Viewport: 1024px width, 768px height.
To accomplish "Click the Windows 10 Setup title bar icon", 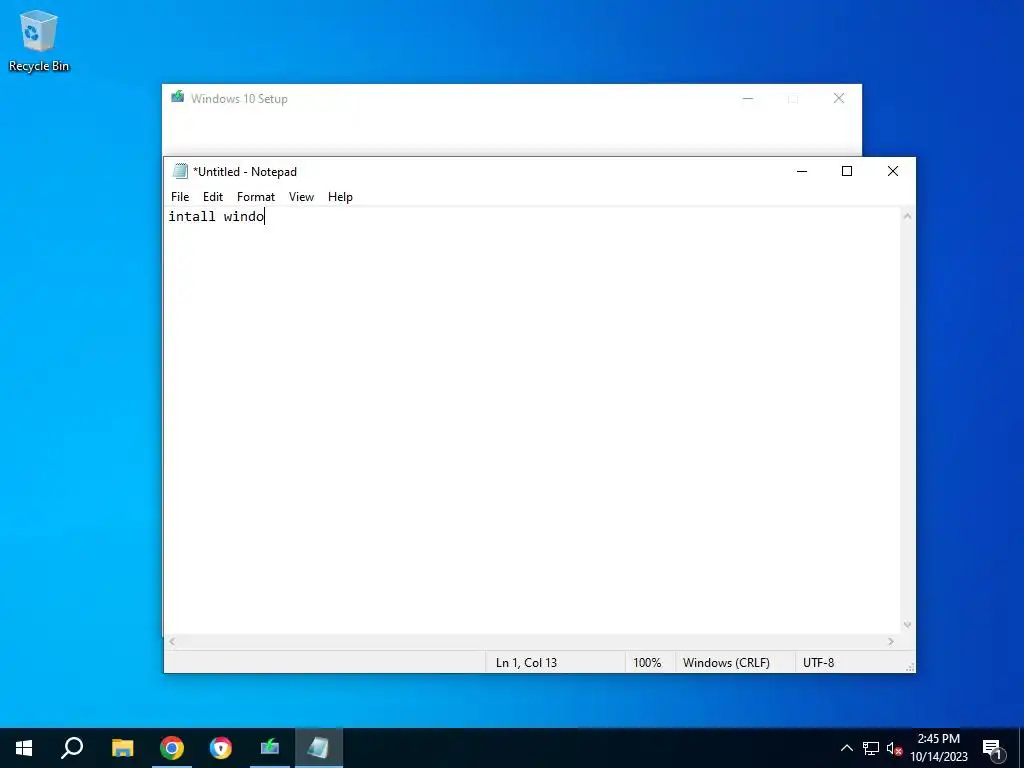I will click(178, 97).
